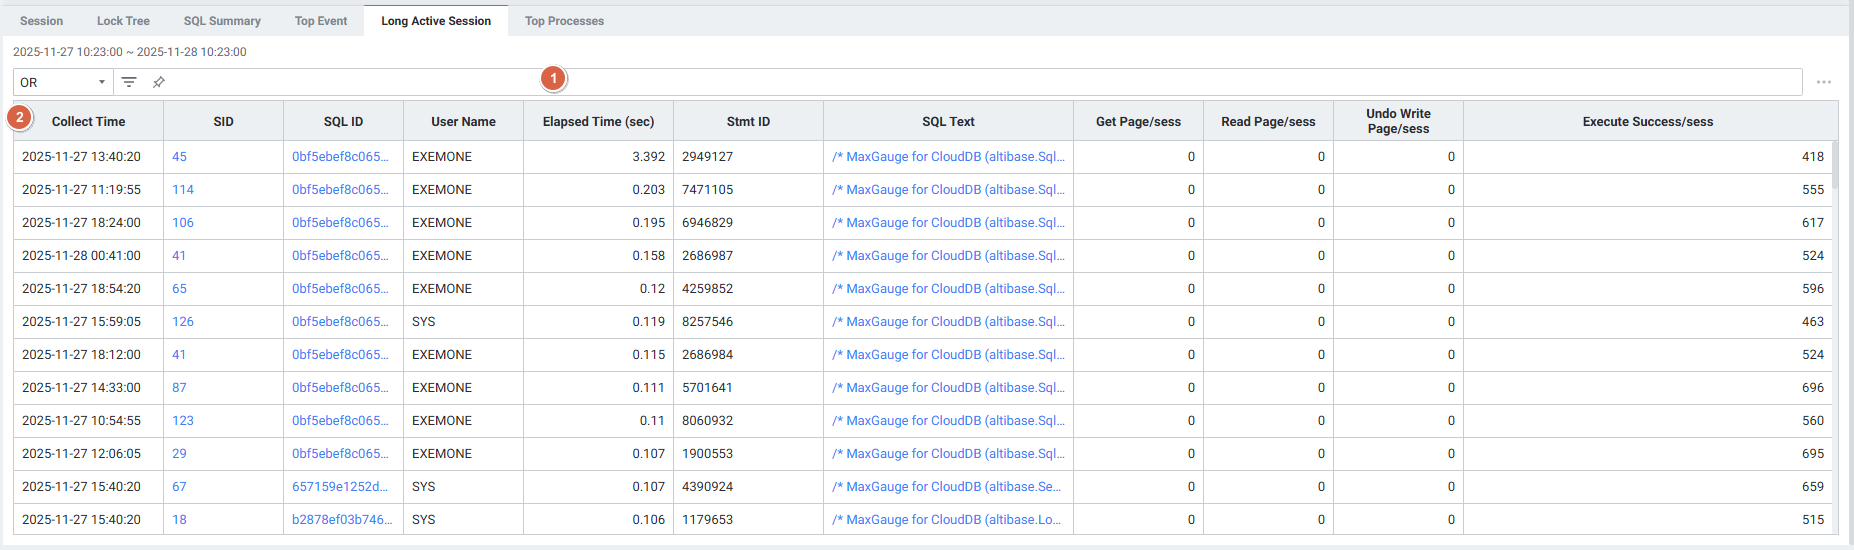This screenshot has height=550, width=1854.
Task: Sort by Collect Time column header
Action: [88, 122]
